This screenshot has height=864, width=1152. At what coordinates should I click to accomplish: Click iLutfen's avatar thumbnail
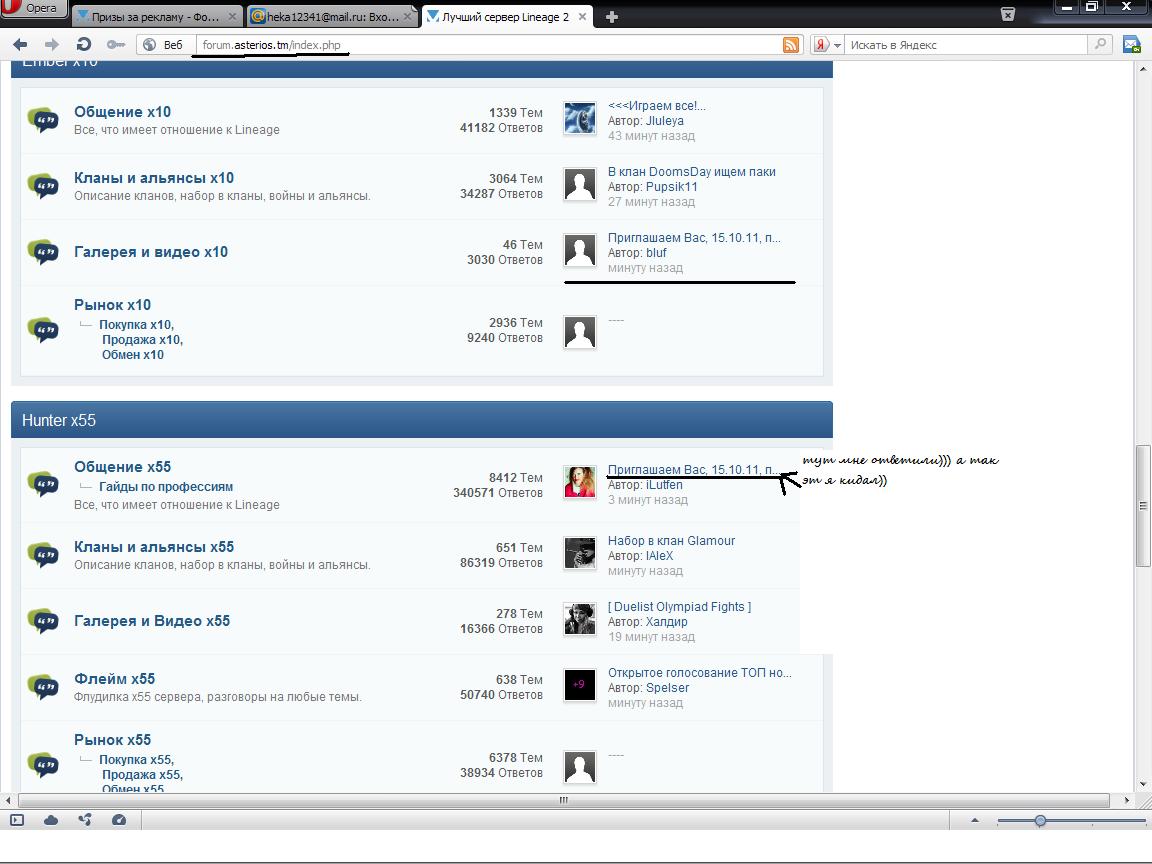580,482
